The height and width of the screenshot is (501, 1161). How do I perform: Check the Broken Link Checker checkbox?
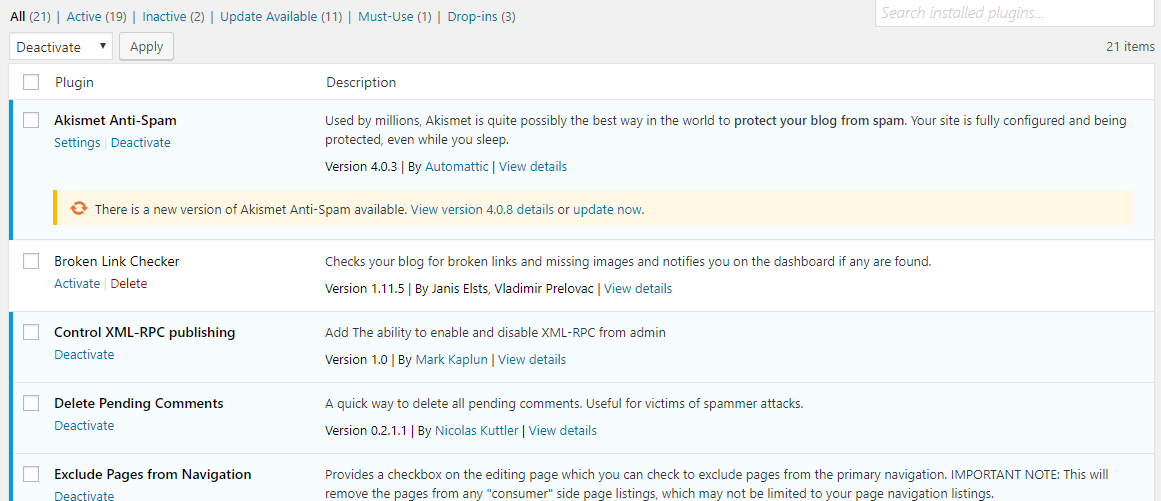[31, 261]
